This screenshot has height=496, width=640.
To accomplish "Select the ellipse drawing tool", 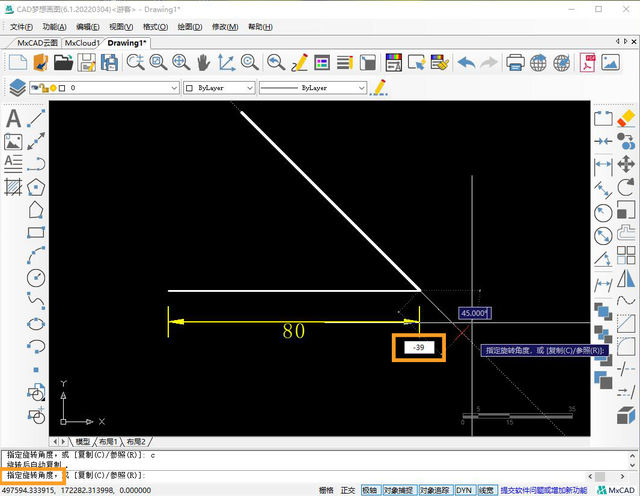I will [36, 324].
